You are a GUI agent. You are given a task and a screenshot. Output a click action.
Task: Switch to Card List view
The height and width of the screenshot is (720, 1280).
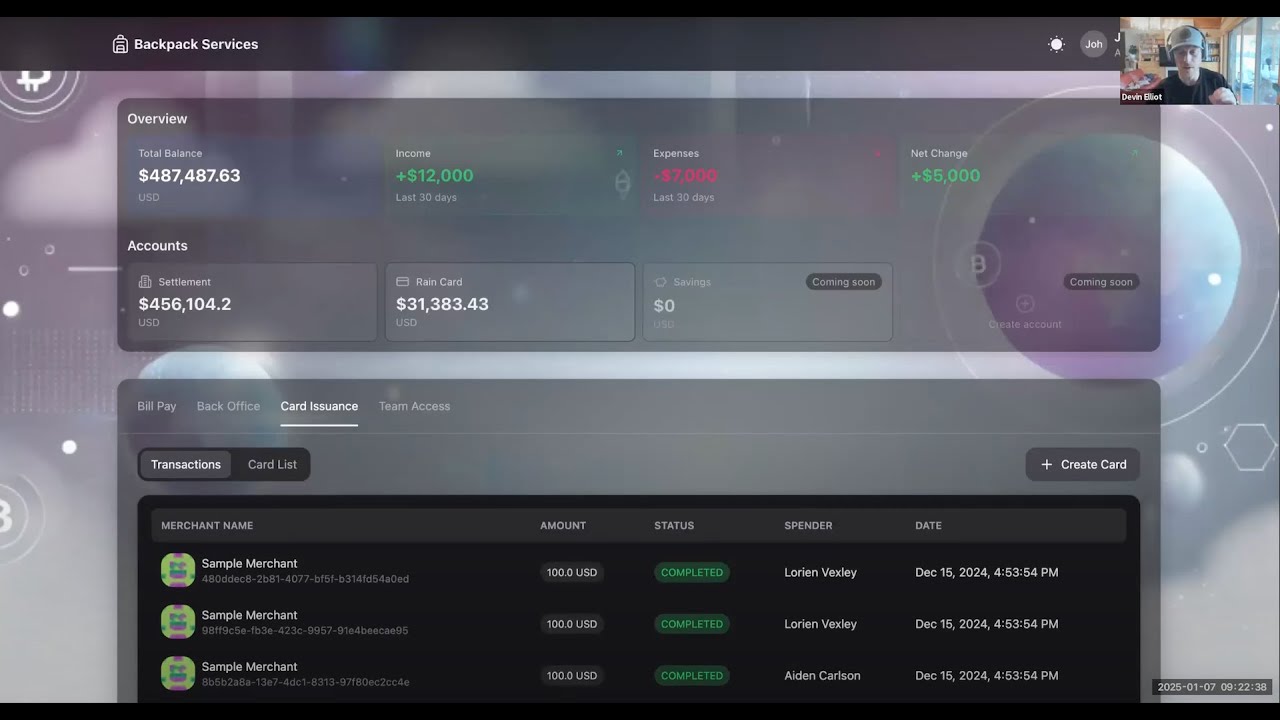pyautogui.click(x=272, y=464)
